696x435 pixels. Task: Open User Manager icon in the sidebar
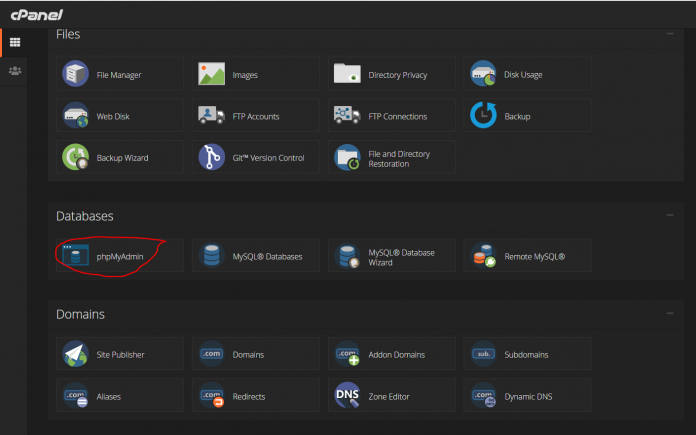coord(15,71)
